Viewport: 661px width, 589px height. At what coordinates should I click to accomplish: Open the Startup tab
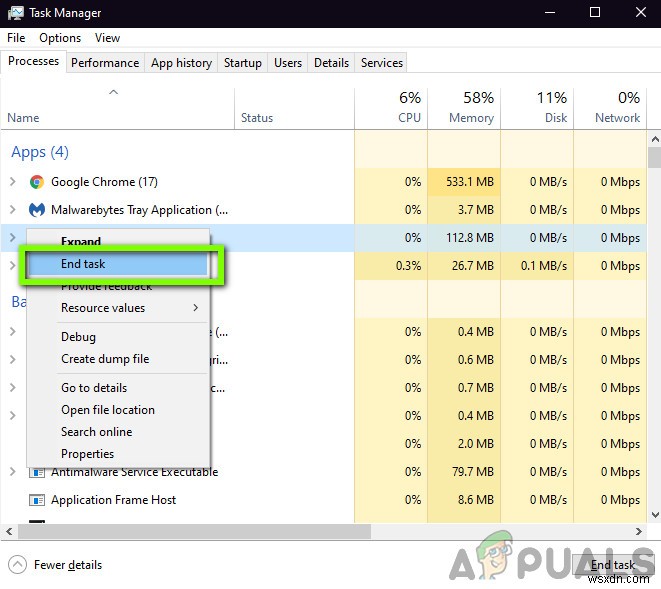(242, 63)
